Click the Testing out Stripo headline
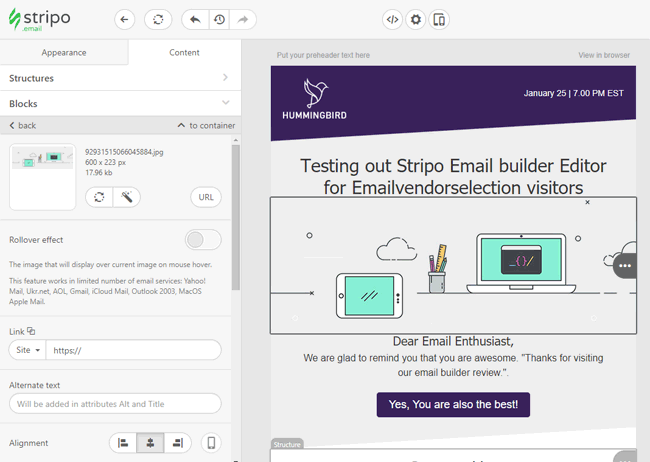650x462 pixels. click(x=453, y=177)
